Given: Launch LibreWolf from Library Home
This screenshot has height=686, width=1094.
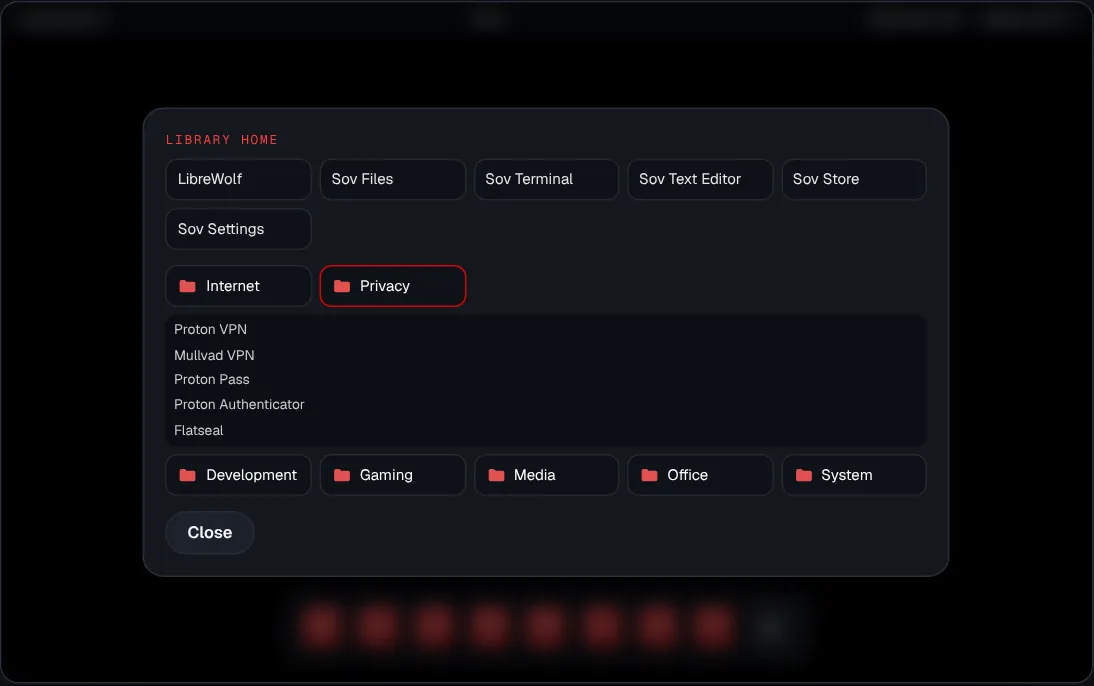Looking at the screenshot, I should pos(238,179).
